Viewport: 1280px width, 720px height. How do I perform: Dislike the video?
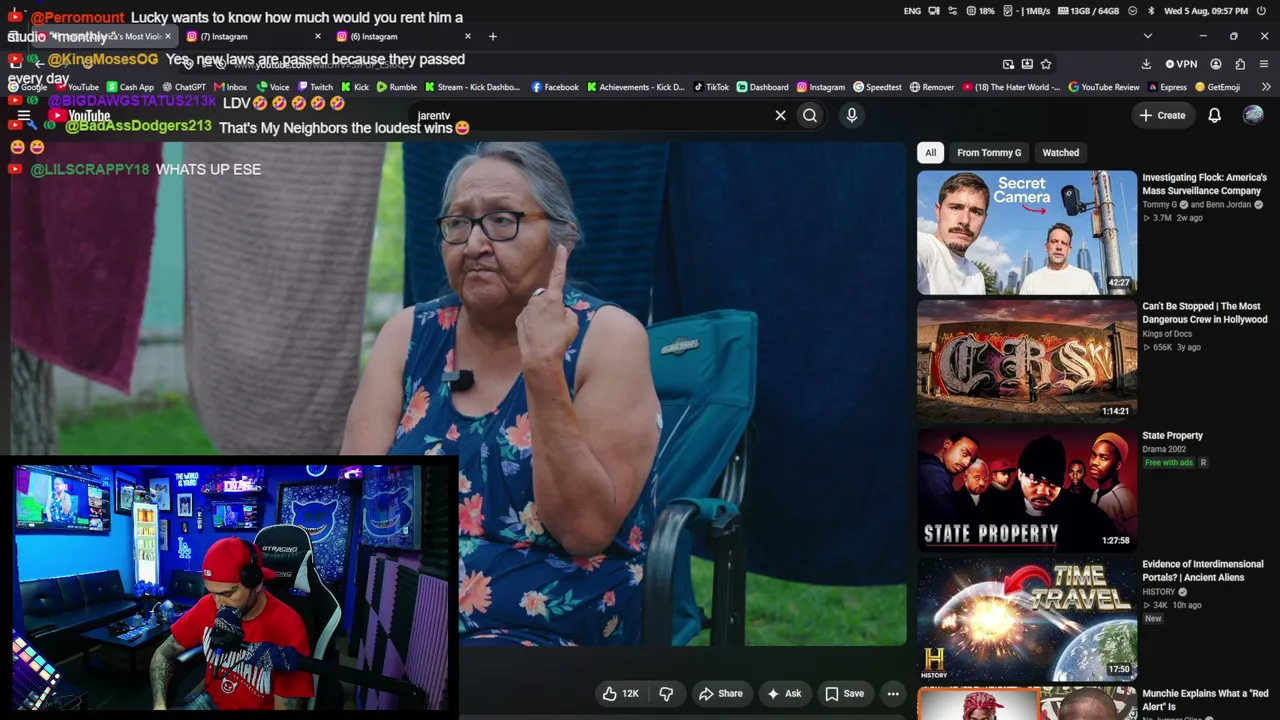[x=666, y=694]
